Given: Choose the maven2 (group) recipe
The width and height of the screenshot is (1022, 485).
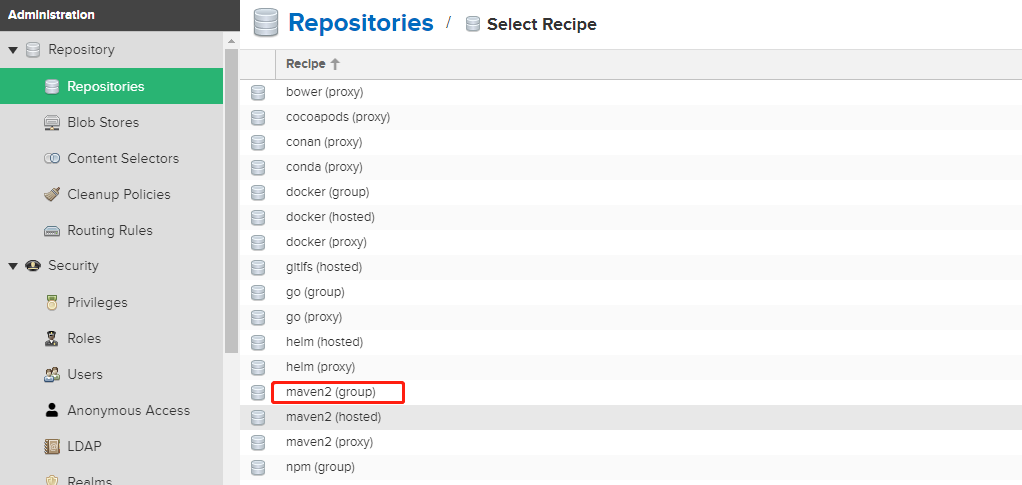Looking at the screenshot, I should click(x=330, y=392).
